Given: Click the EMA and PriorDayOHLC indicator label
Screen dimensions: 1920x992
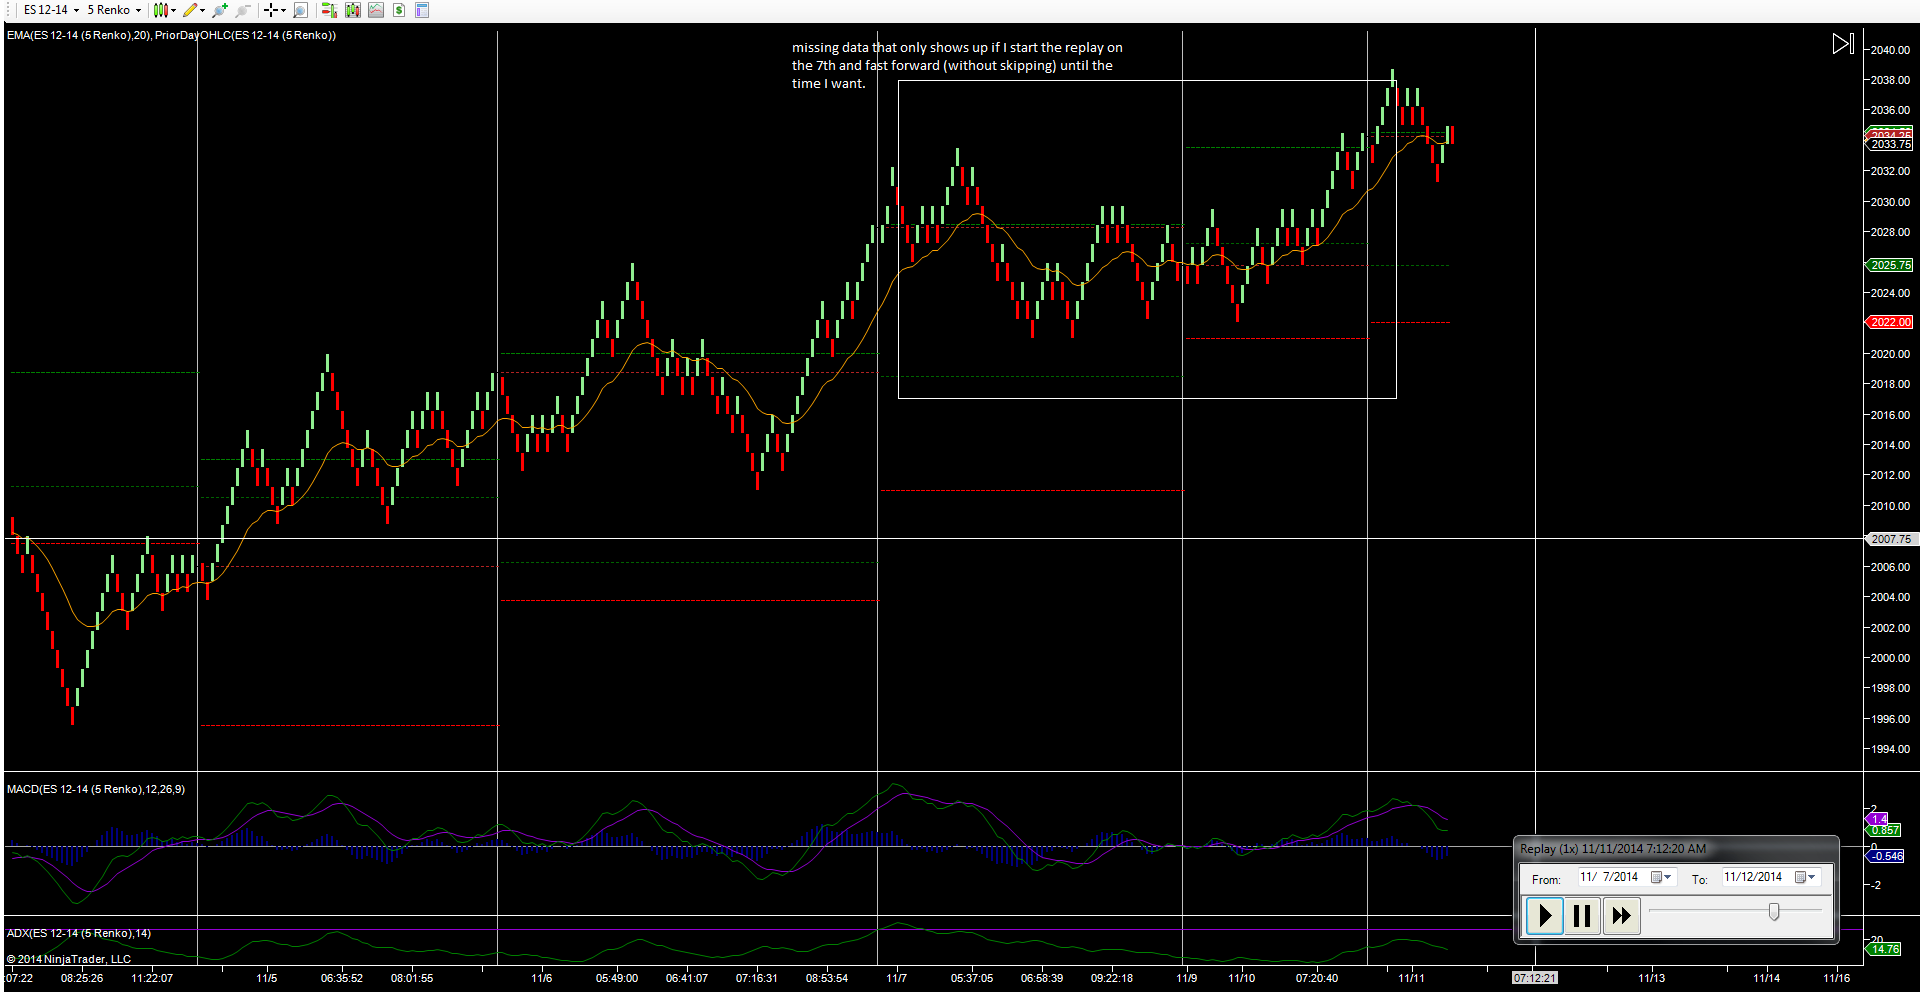Looking at the screenshot, I should [x=171, y=35].
